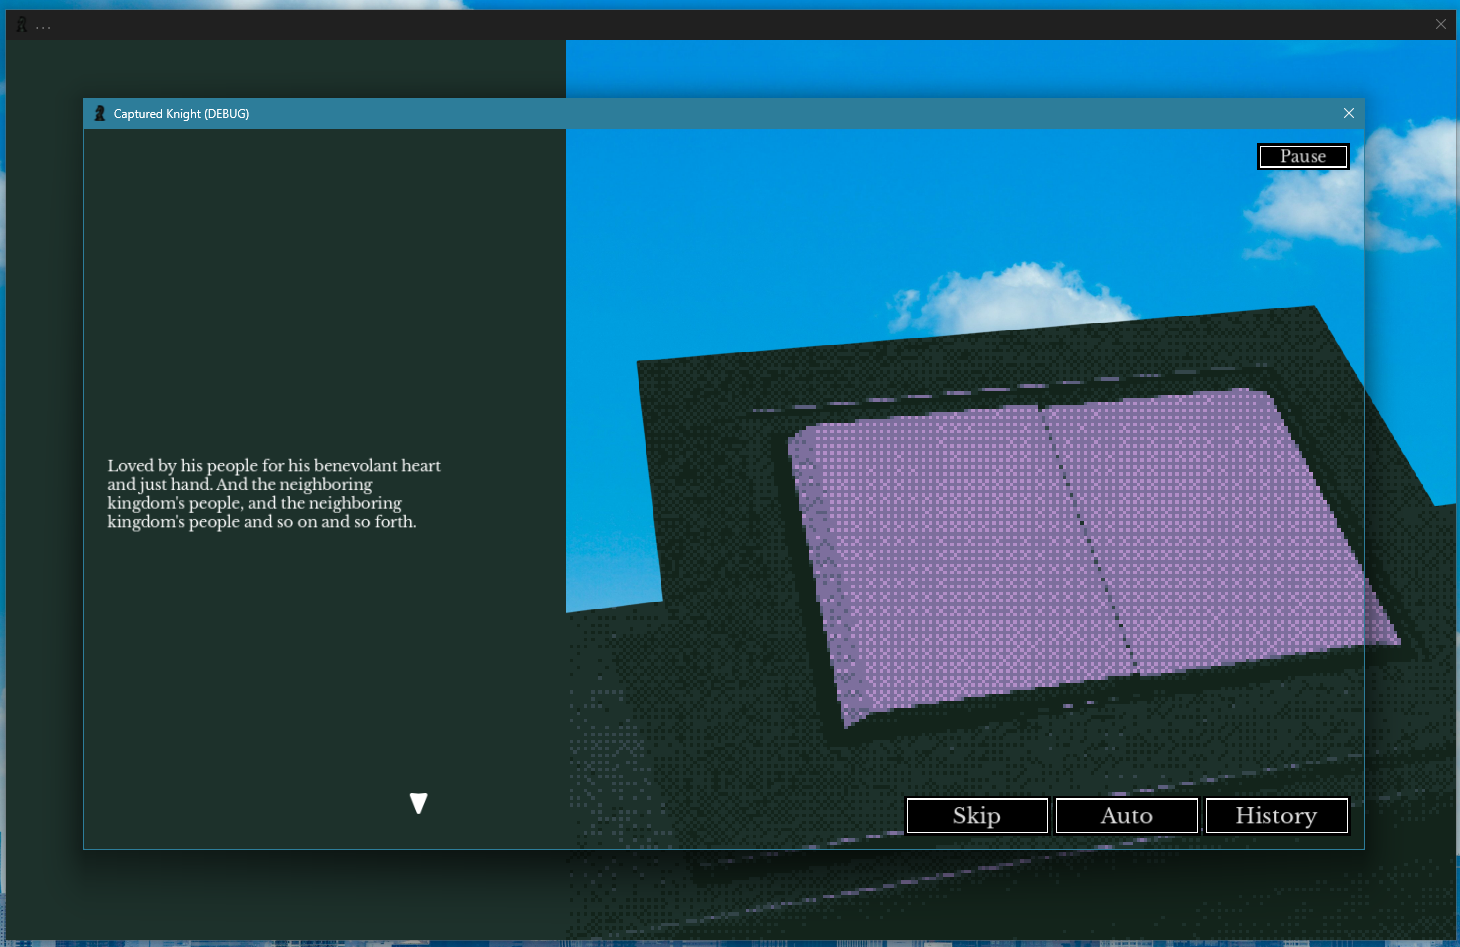Image resolution: width=1460 pixels, height=947 pixels.
Task: Close the outer background window
Action: coord(1441,24)
